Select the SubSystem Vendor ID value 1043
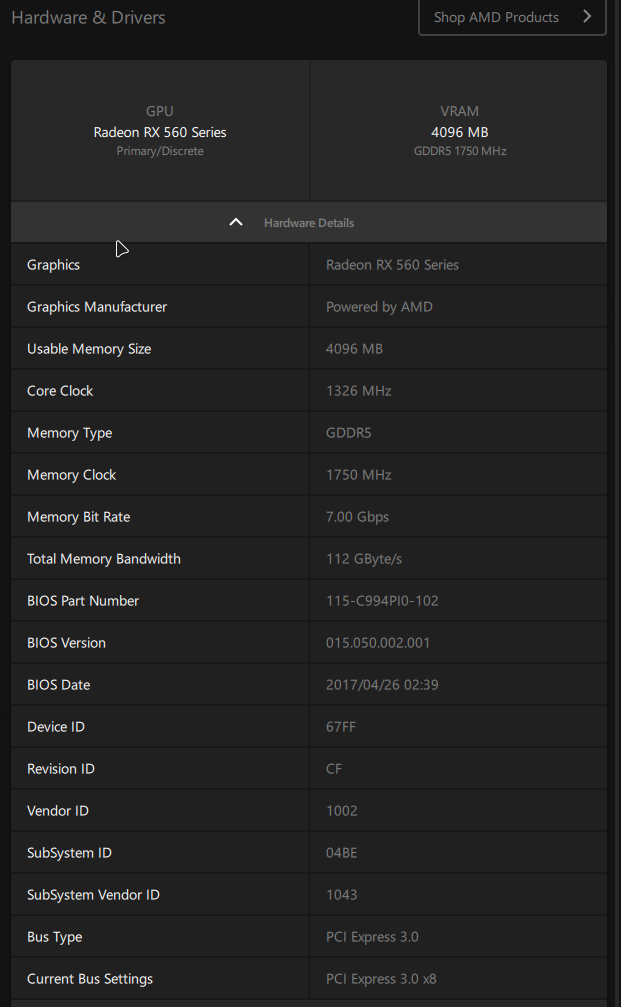 [341, 895]
